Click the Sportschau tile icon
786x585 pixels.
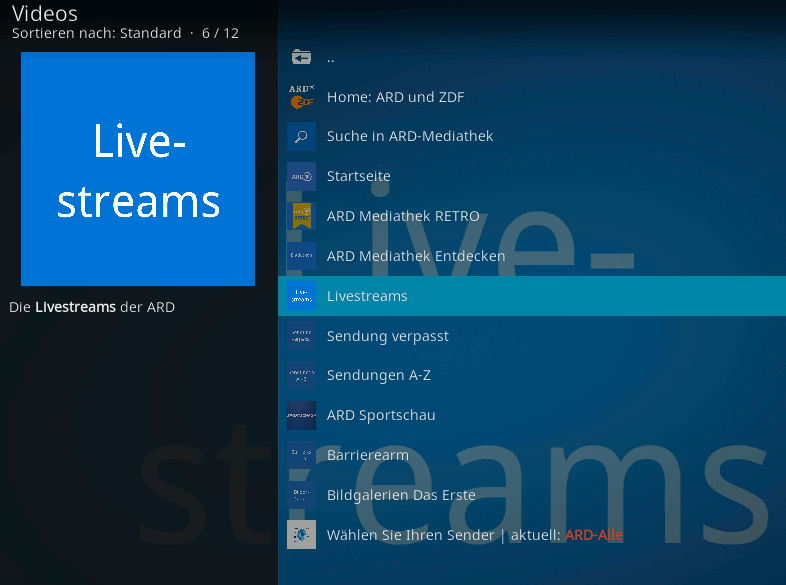[x=301, y=415]
